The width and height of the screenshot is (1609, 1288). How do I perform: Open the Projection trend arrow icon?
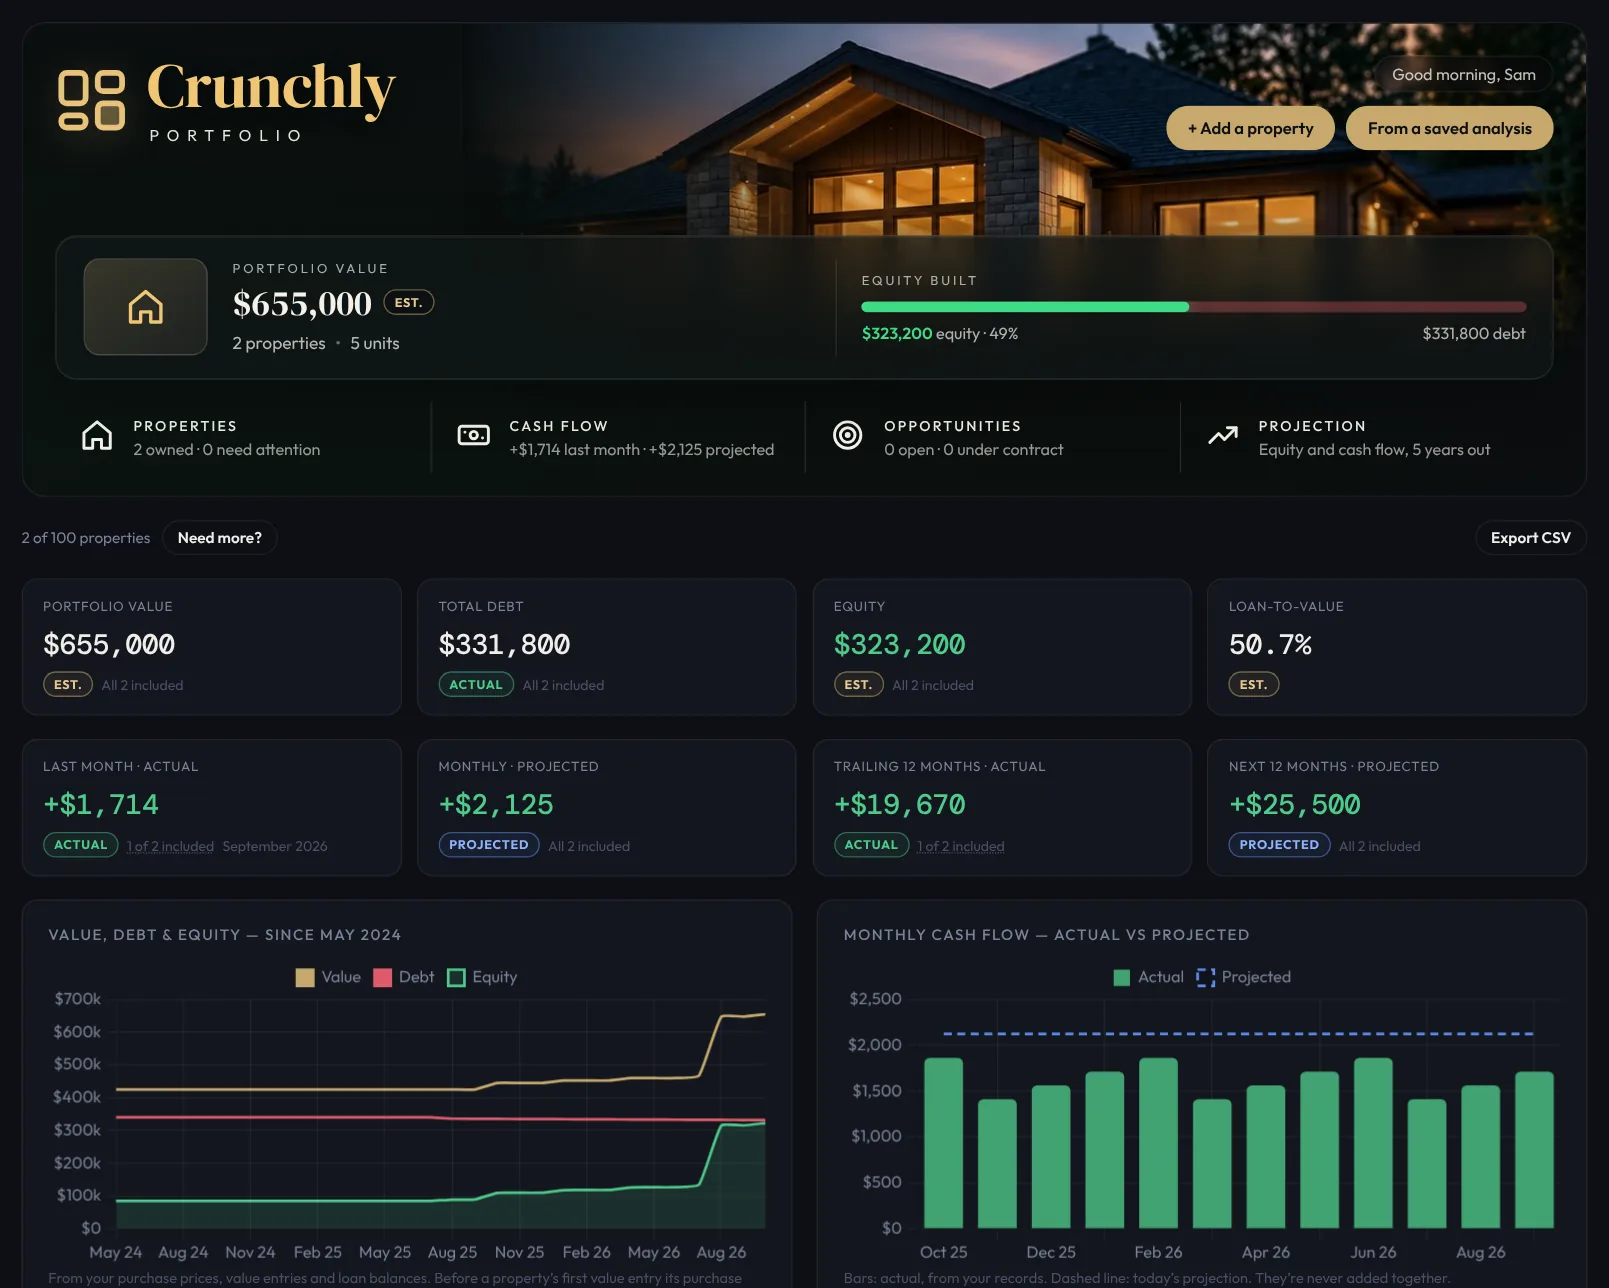pos(1223,435)
